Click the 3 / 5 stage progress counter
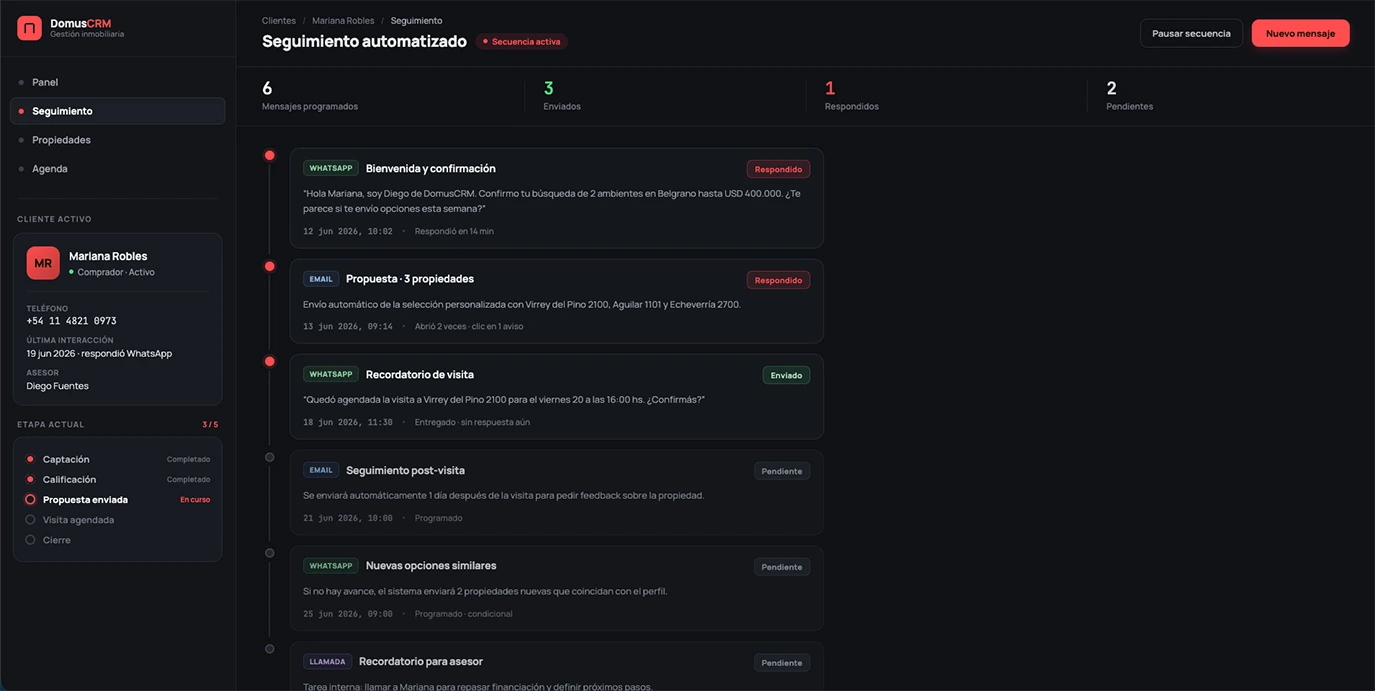Screen dimensions: 1375x691 (x=210, y=424)
